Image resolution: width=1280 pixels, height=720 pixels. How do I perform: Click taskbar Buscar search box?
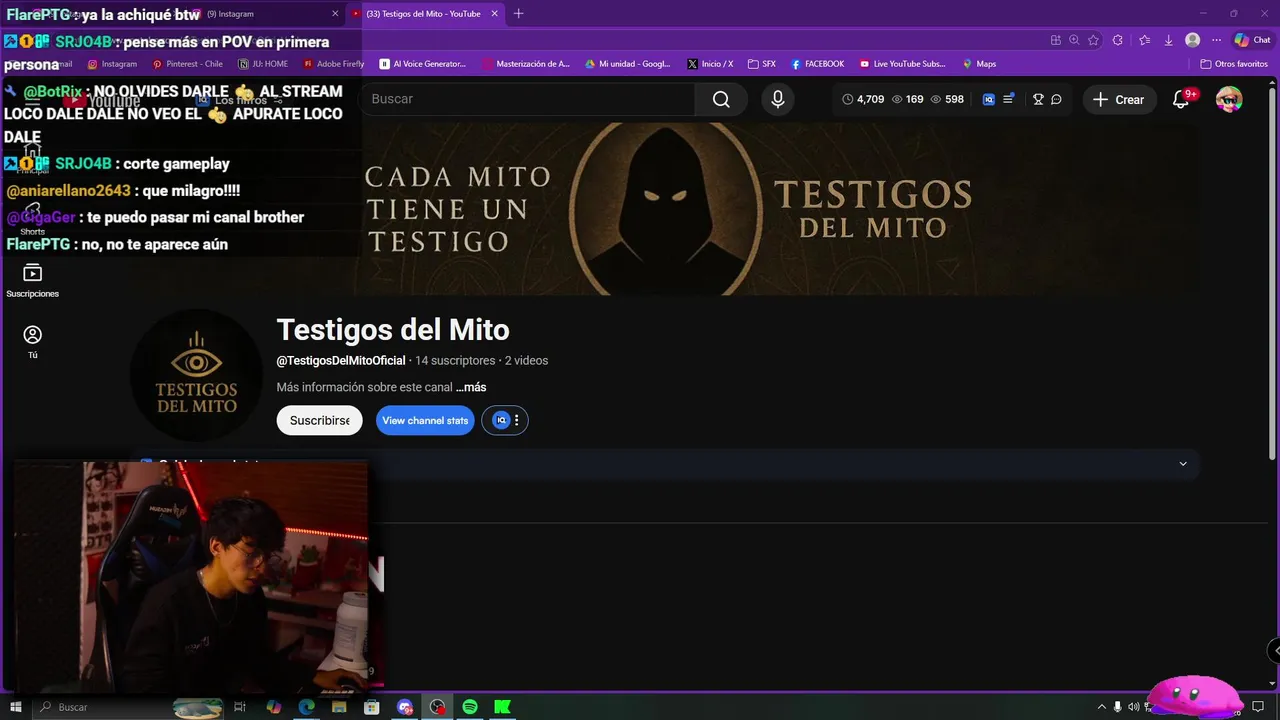128,707
